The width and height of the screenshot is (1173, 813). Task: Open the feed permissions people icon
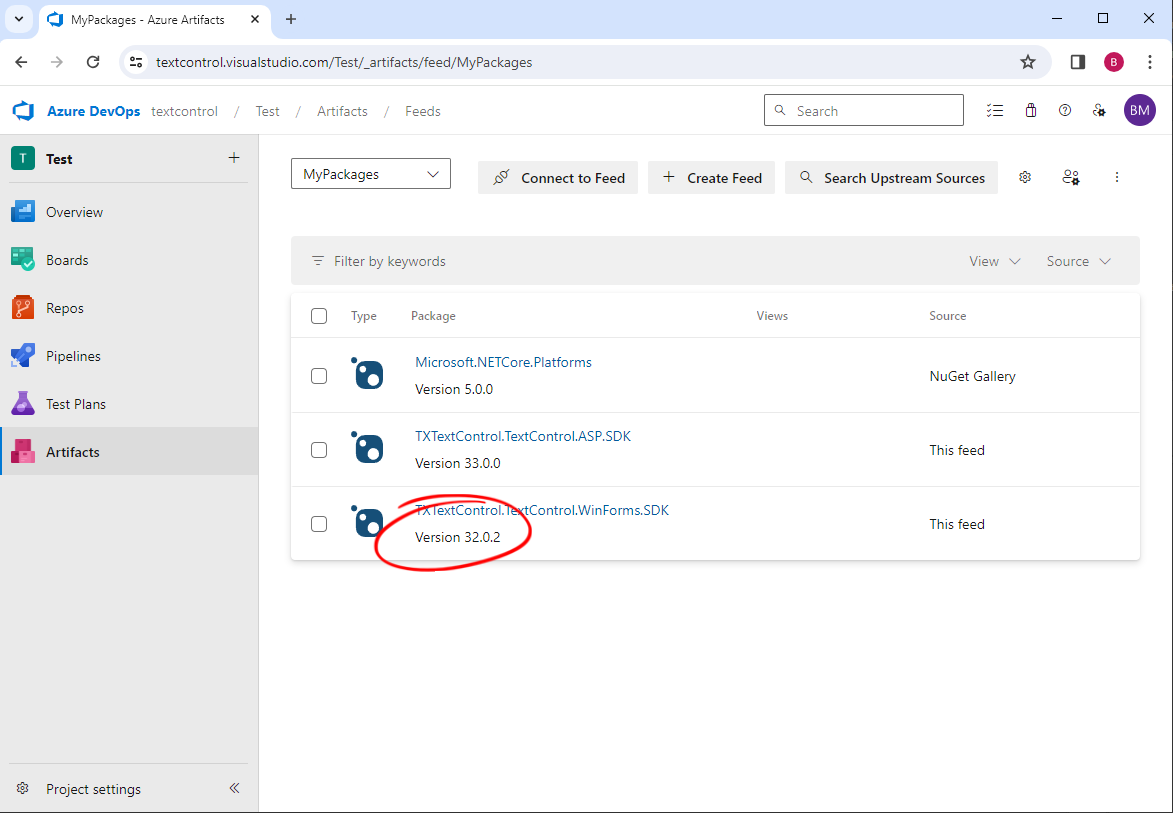coord(1071,177)
